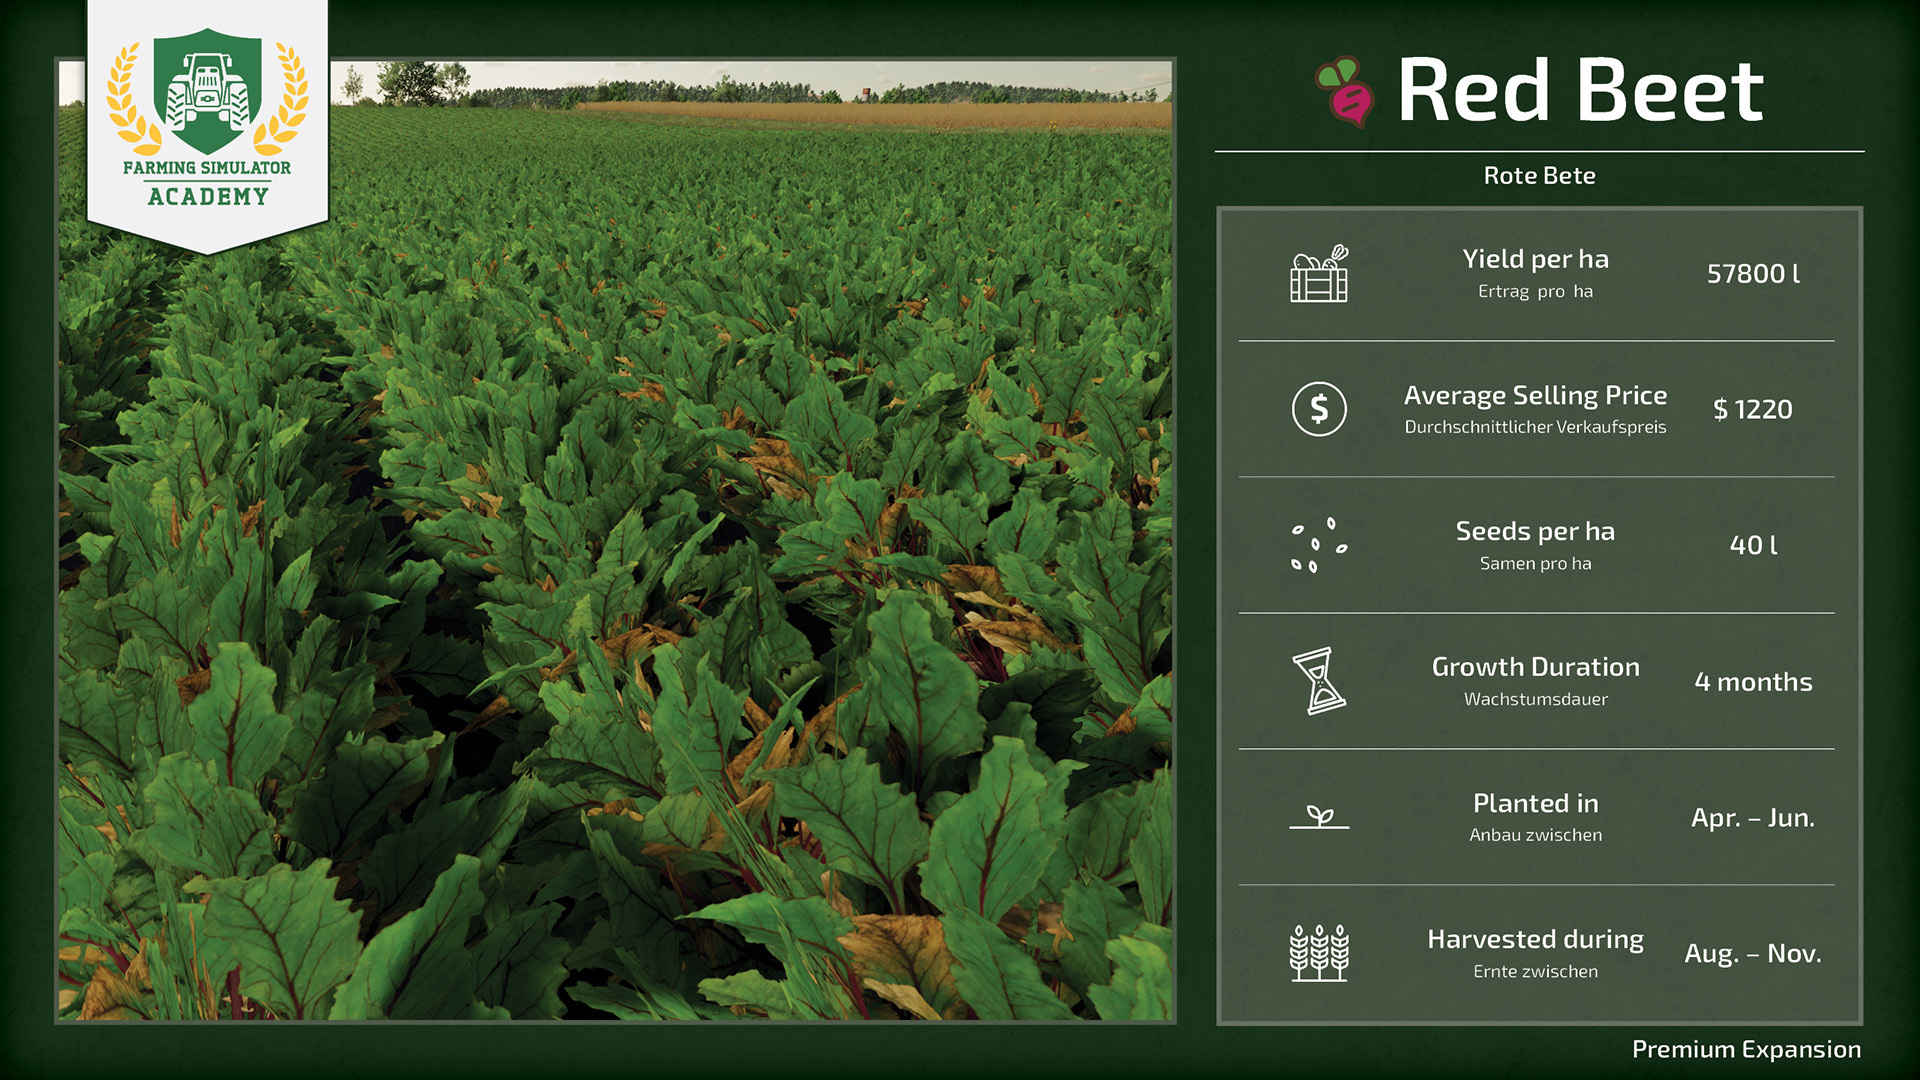Click the dollar sign price icon
1920x1080 pixels.
pyautogui.click(x=1319, y=409)
